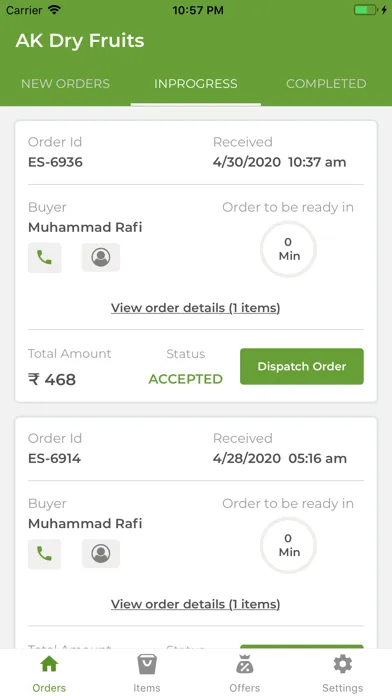
Task: Click Dispatch Order for ES-6936
Action: click(x=302, y=366)
